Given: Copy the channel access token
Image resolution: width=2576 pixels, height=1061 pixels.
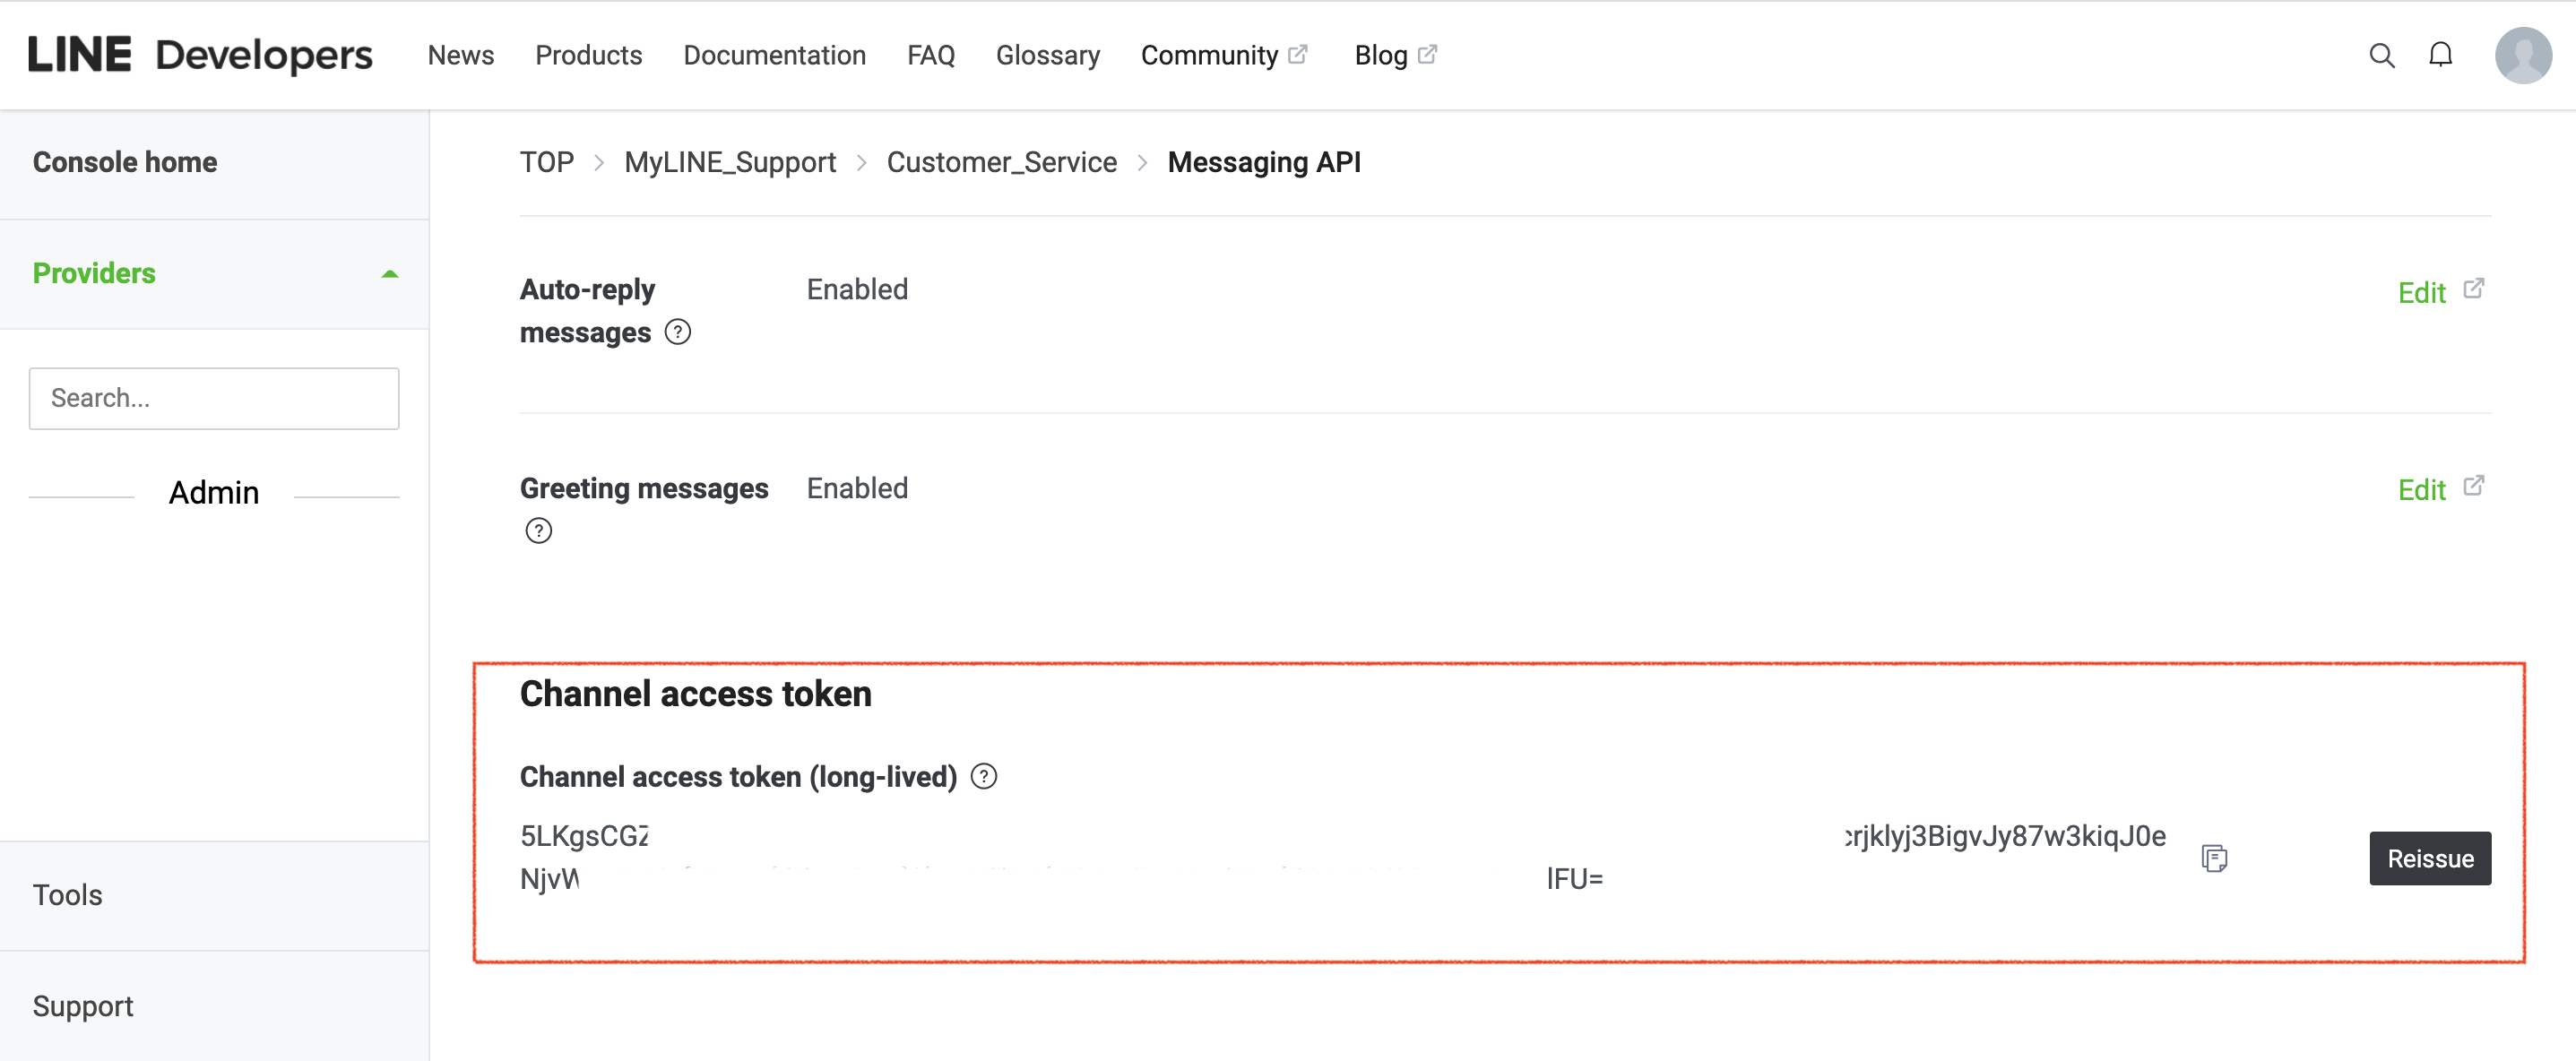Looking at the screenshot, I should pos(2214,858).
